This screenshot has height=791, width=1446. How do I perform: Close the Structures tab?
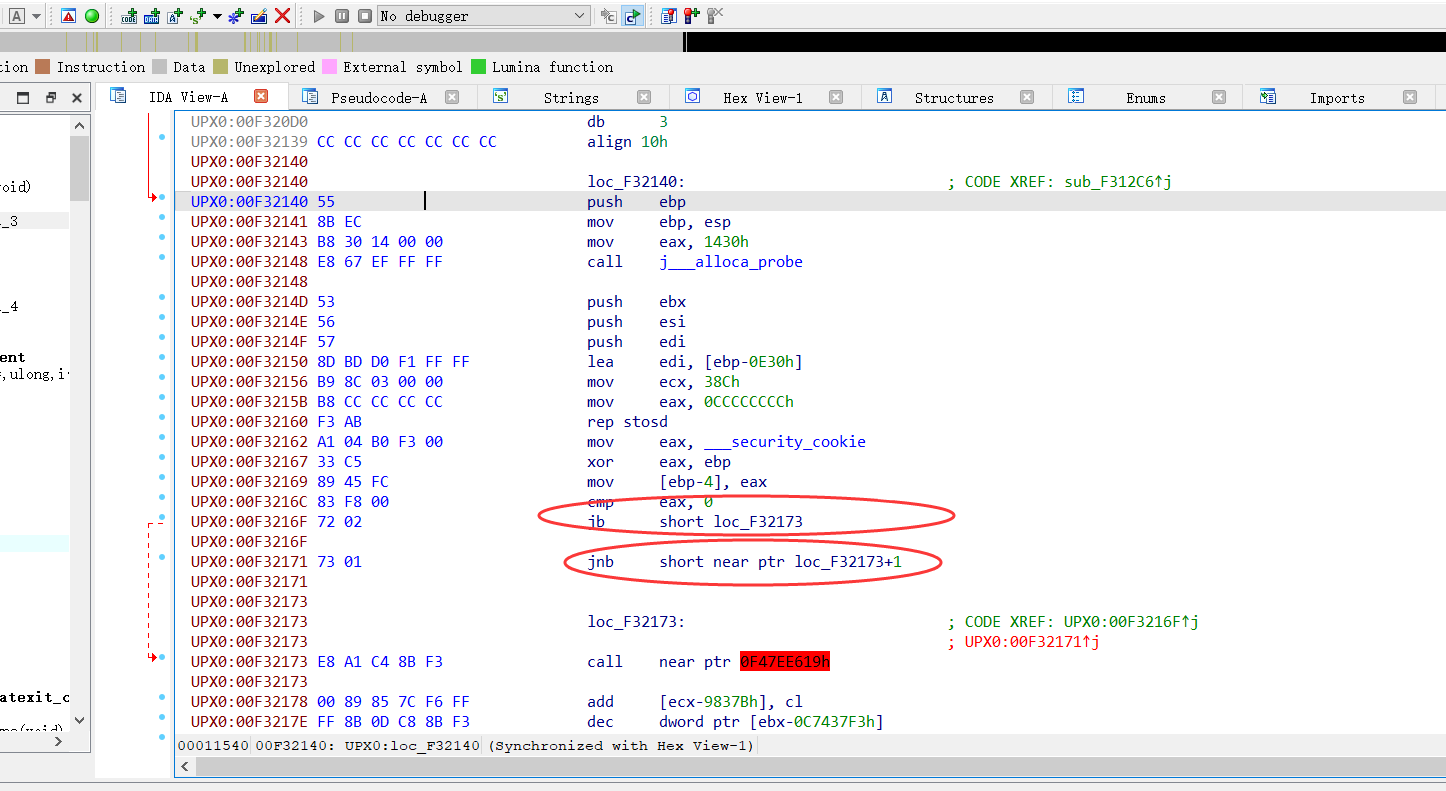[x=1027, y=97]
